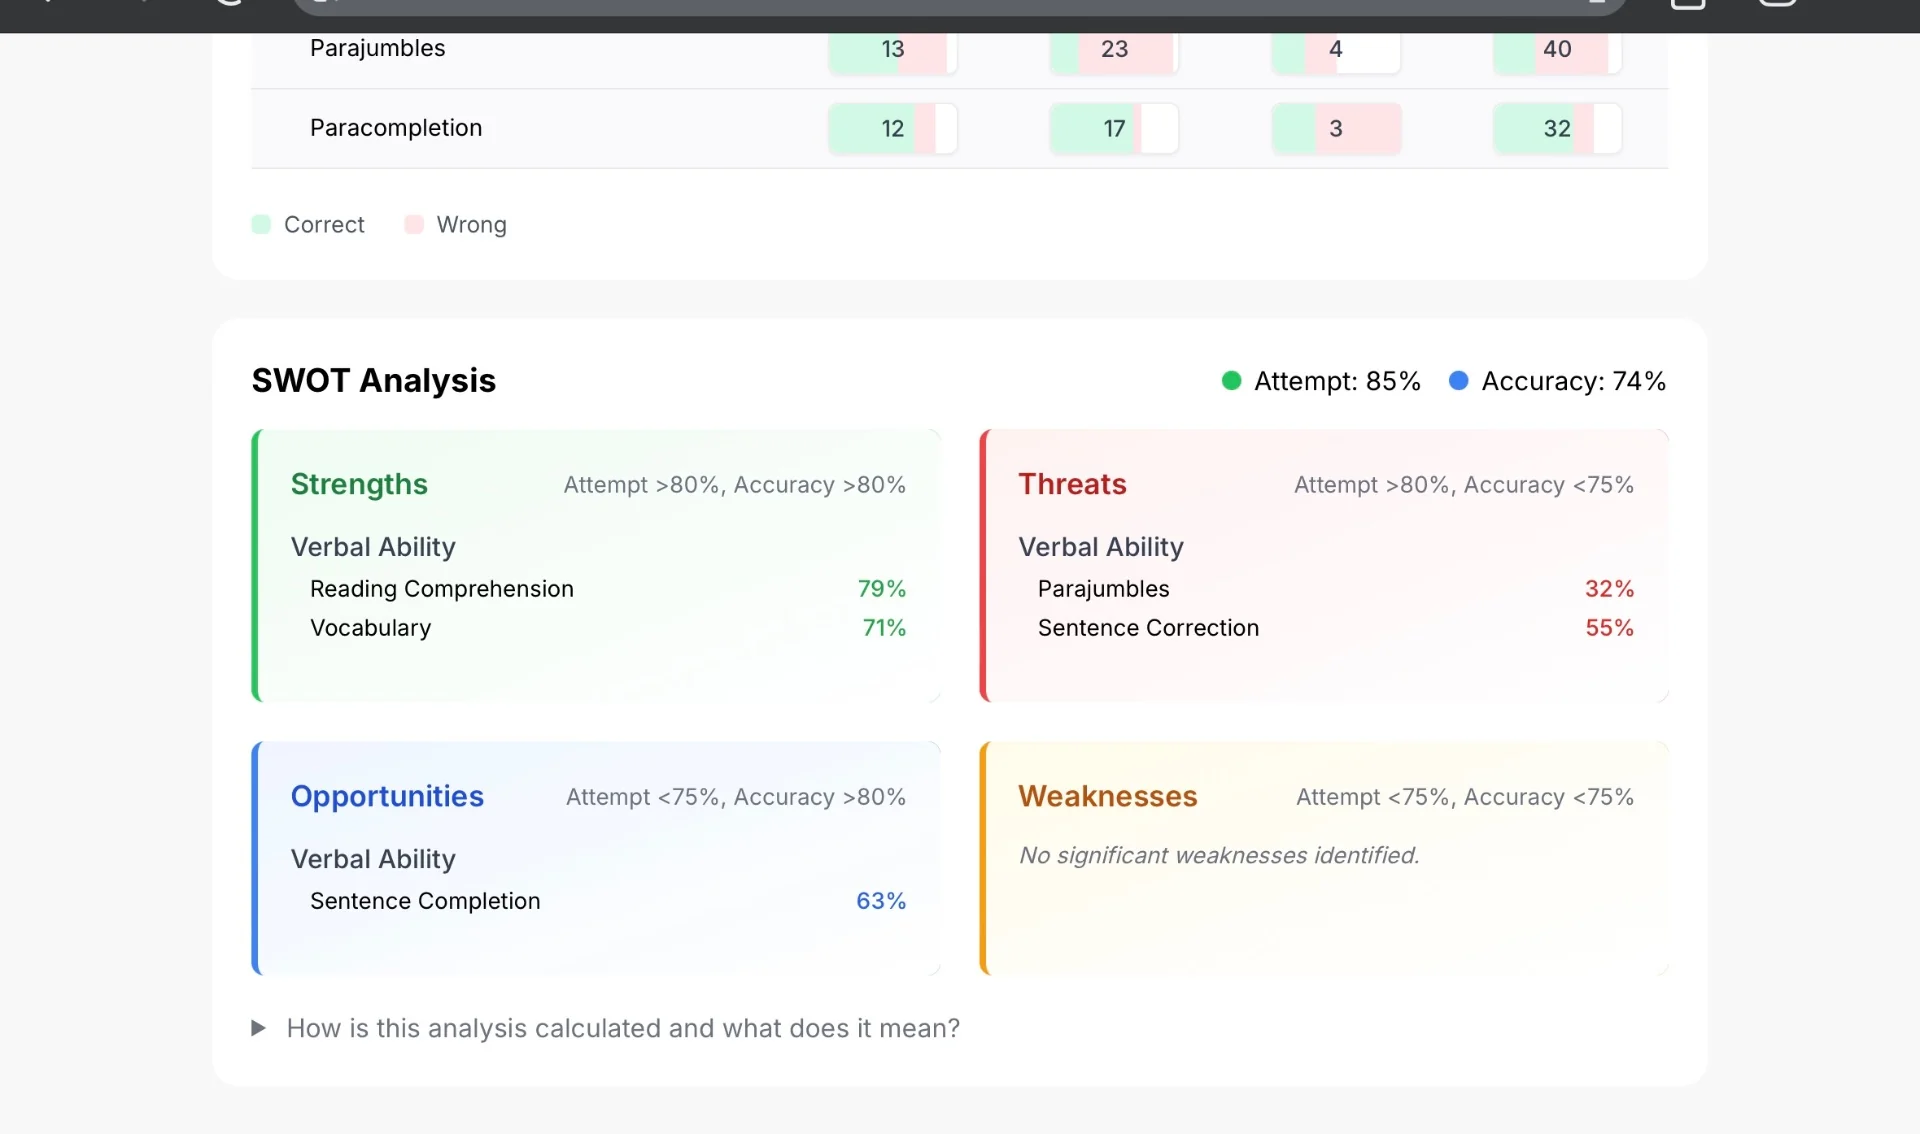Click the Opportunities card heading
1920x1134 pixels.
point(387,796)
